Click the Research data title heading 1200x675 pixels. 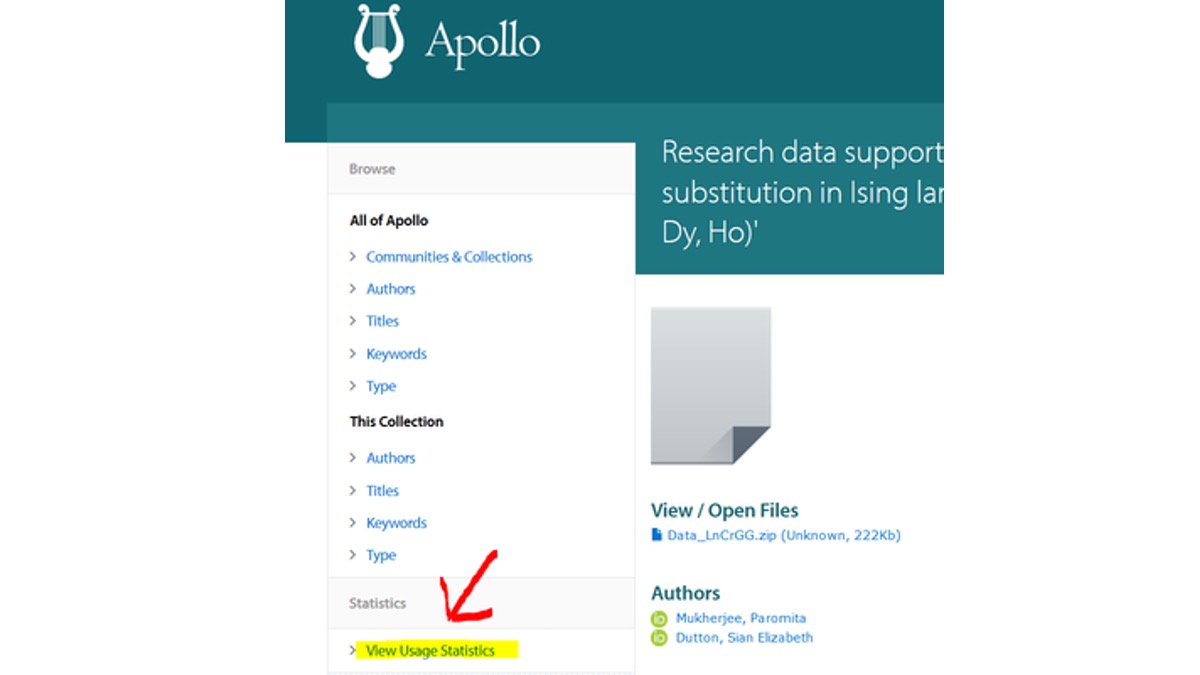coord(803,193)
